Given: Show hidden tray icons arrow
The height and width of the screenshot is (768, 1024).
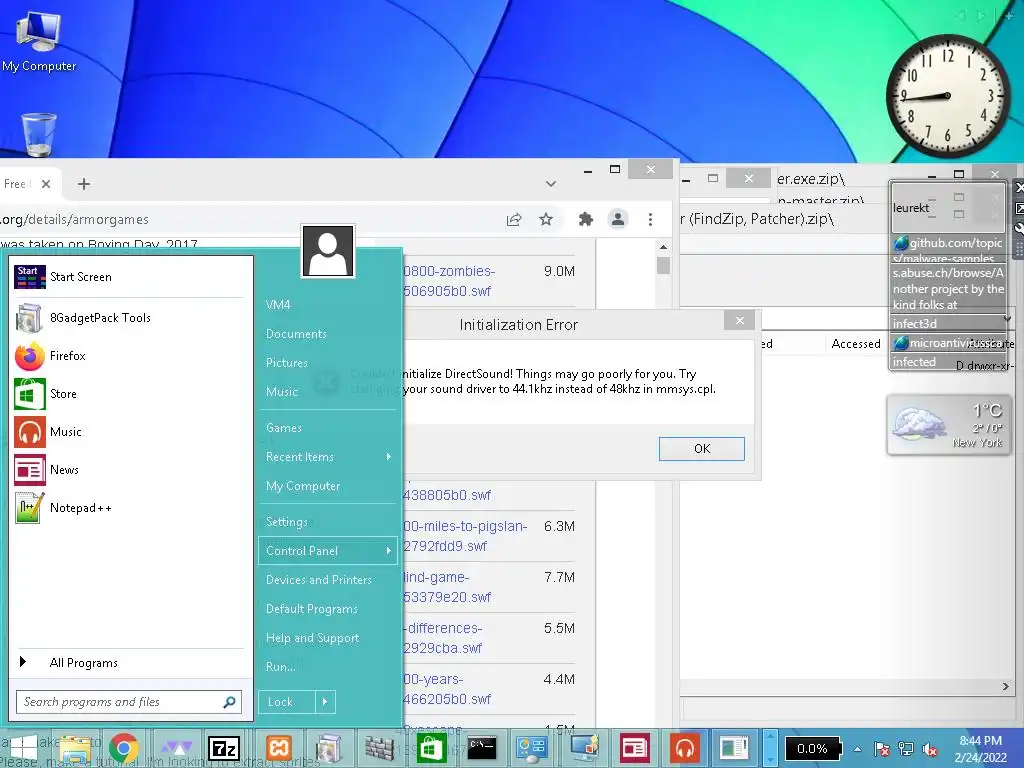Looking at the screenshot, I should coord(857,749).
